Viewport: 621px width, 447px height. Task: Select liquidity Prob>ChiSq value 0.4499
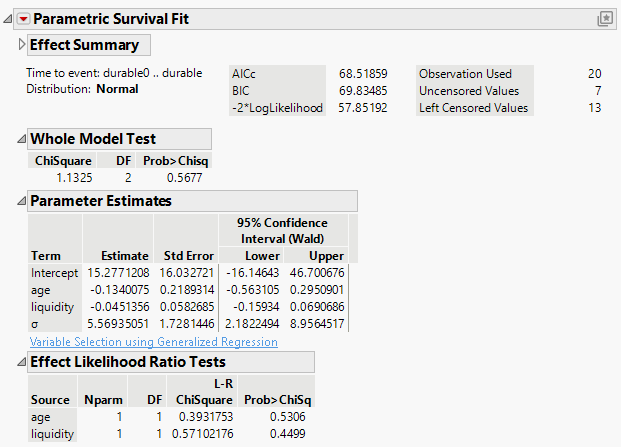click(288, 434)
